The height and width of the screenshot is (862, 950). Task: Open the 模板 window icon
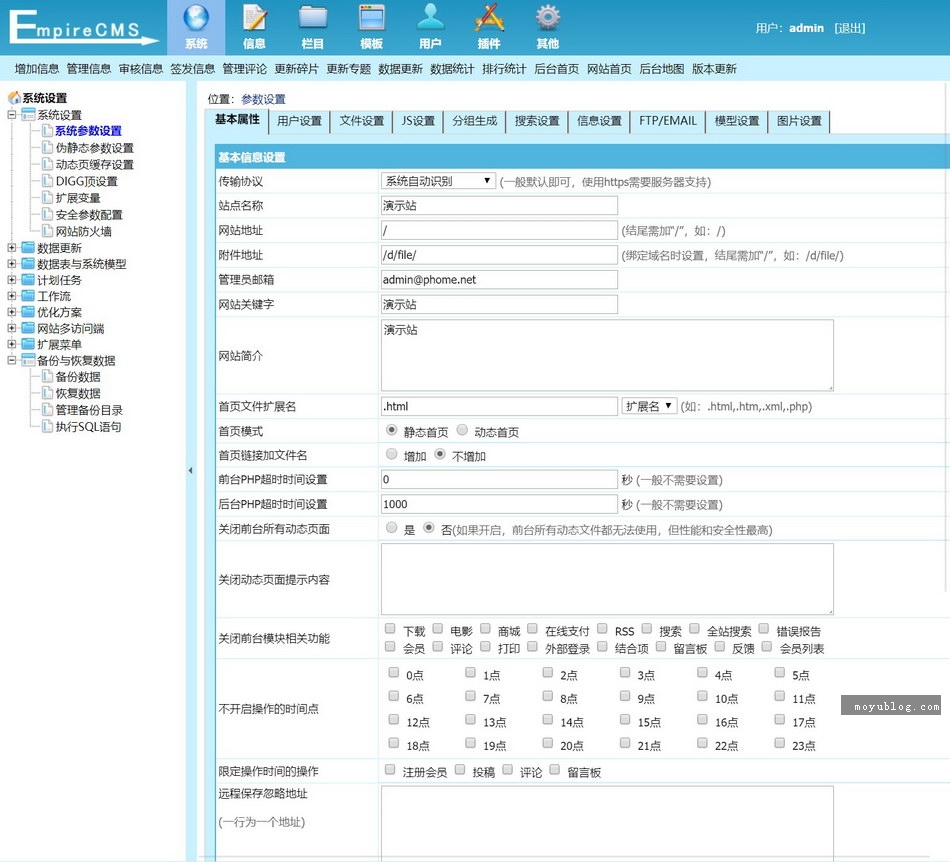(x=371, y=19)
